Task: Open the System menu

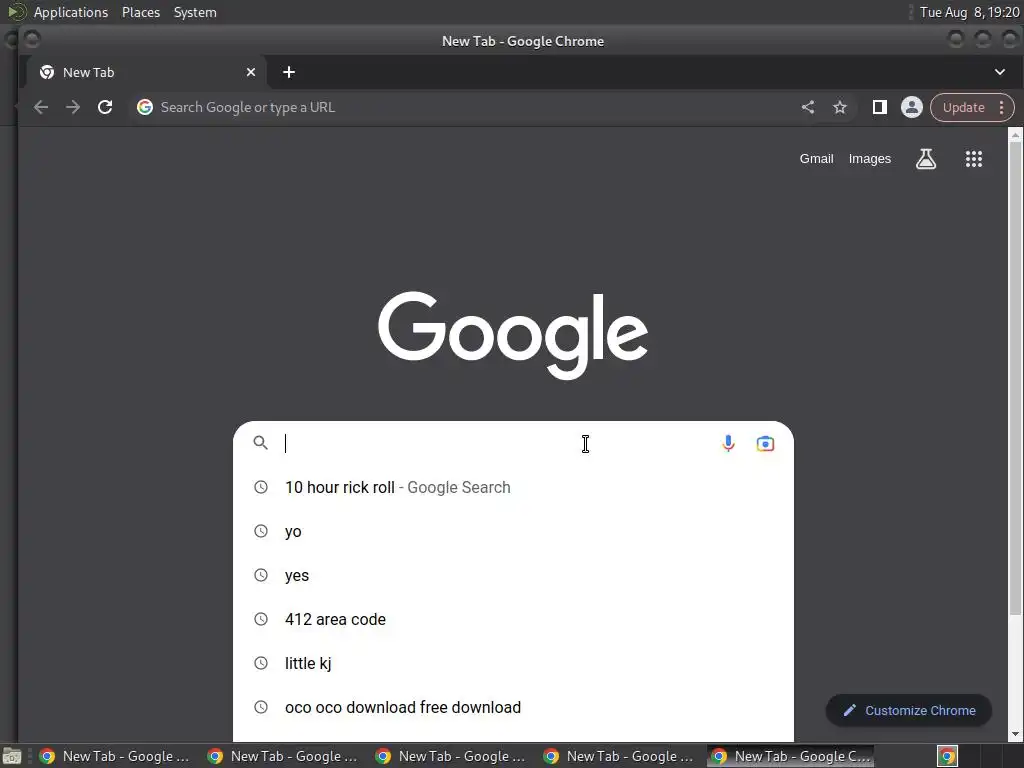Action: 195,12
